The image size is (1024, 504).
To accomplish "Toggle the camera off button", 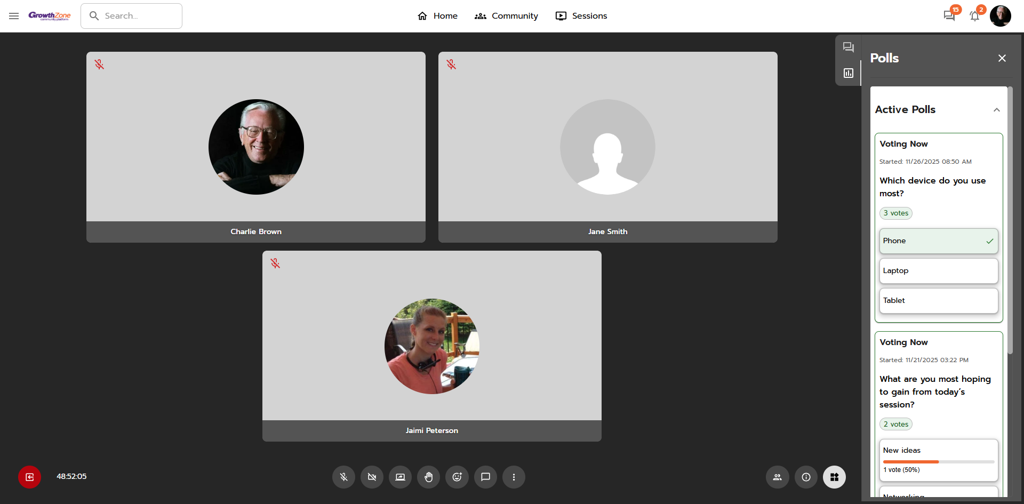I will click(x=372, y=477).
